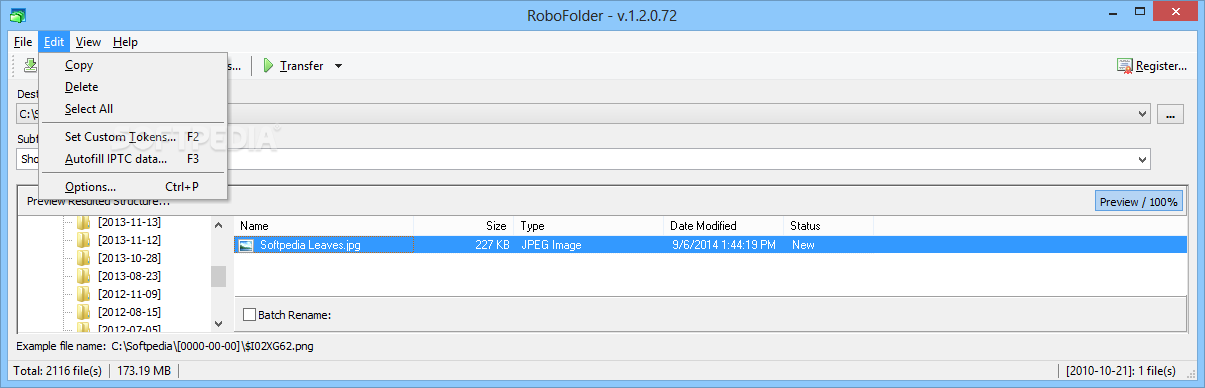
Task: Click the 'New' status cell
Action: pos(803,244)
